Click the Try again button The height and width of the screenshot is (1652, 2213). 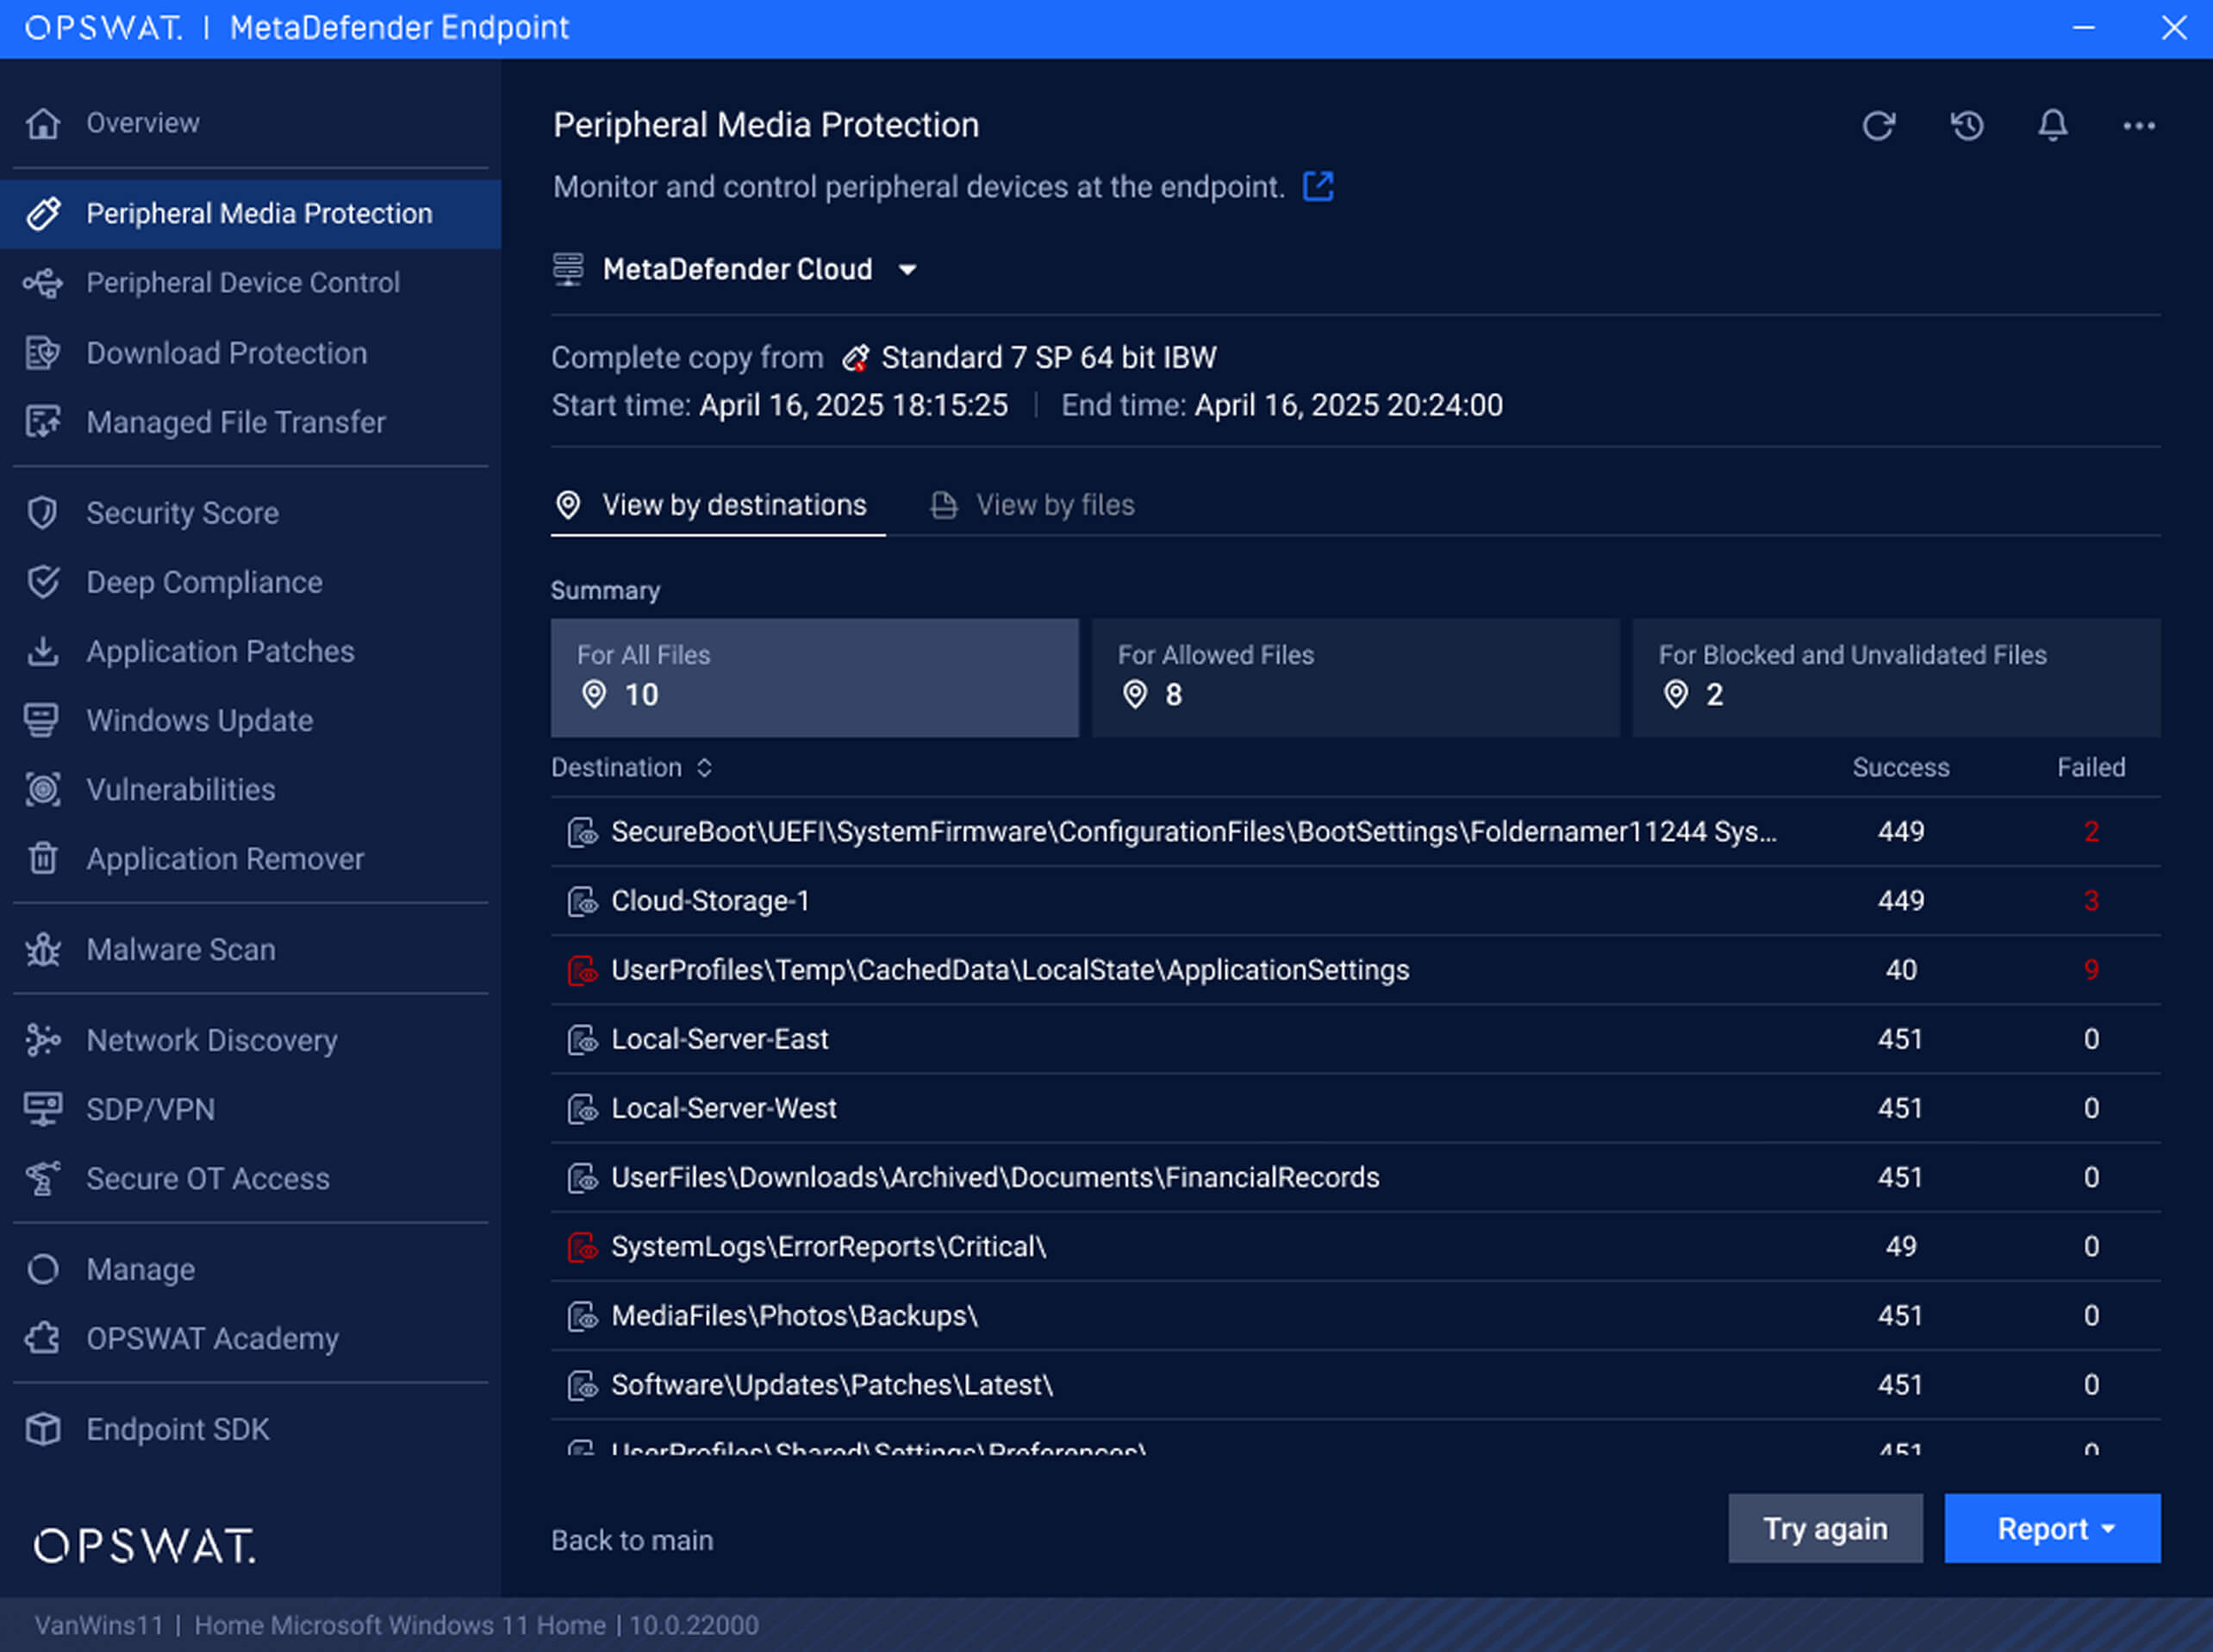point(1824,1528)
